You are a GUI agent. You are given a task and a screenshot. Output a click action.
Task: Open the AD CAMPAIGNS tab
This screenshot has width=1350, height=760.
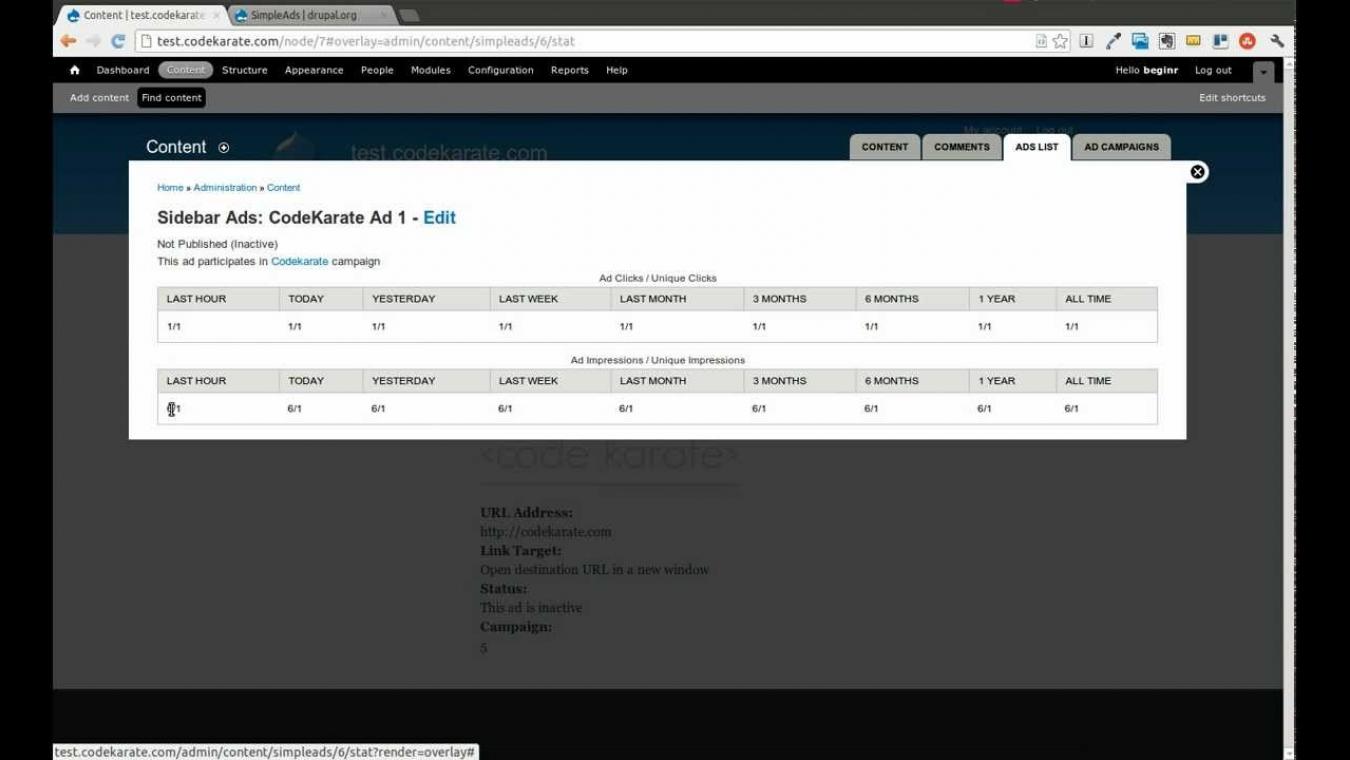coord(1122,147)
